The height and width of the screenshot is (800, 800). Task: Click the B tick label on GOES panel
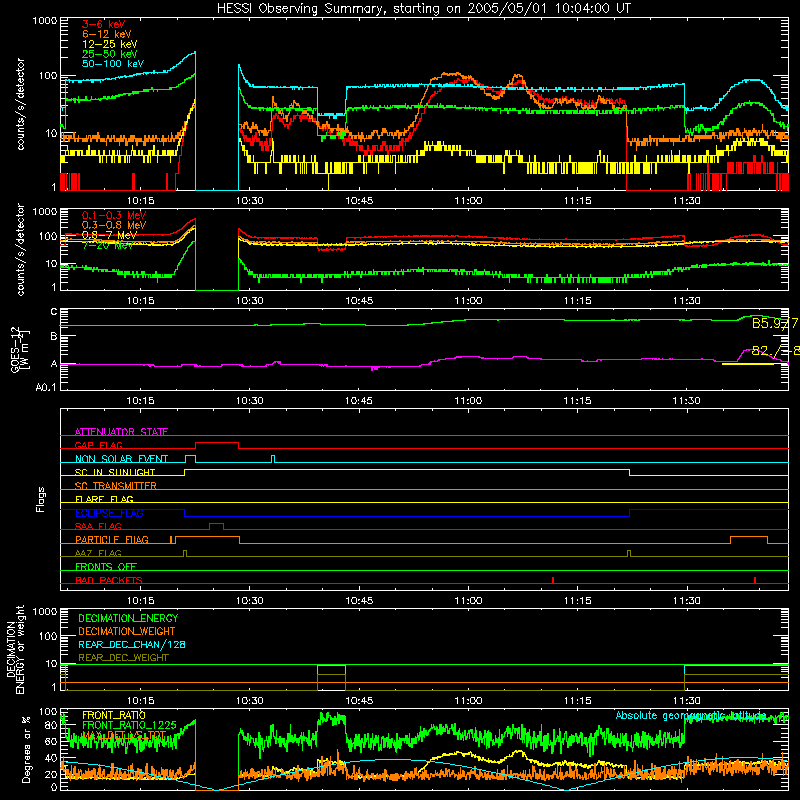[54, 337]
